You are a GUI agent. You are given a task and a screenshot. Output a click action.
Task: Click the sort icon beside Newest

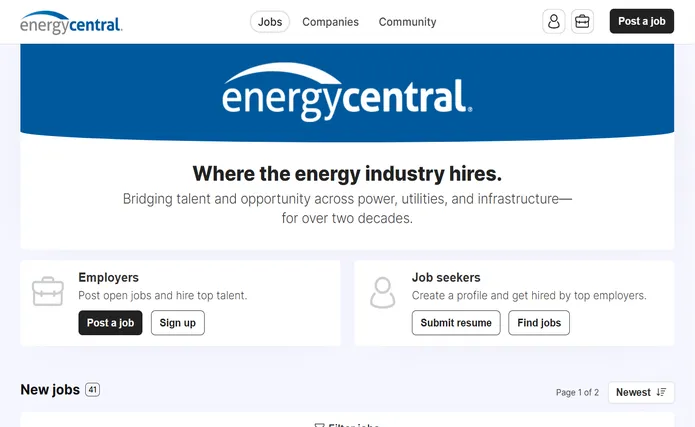(x=661, y=392)
